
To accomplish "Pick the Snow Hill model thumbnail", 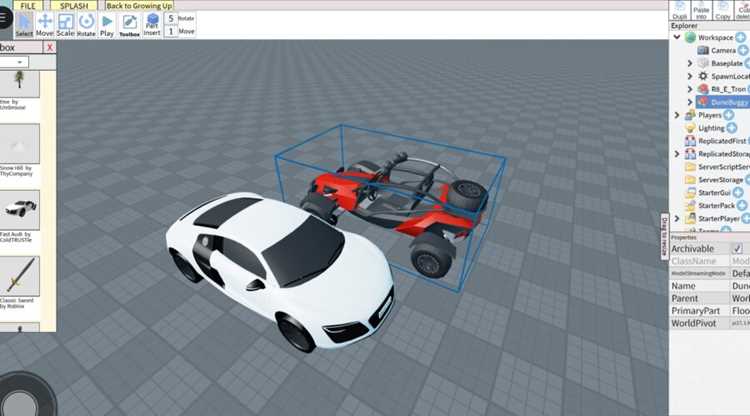I will pos(19,143).
